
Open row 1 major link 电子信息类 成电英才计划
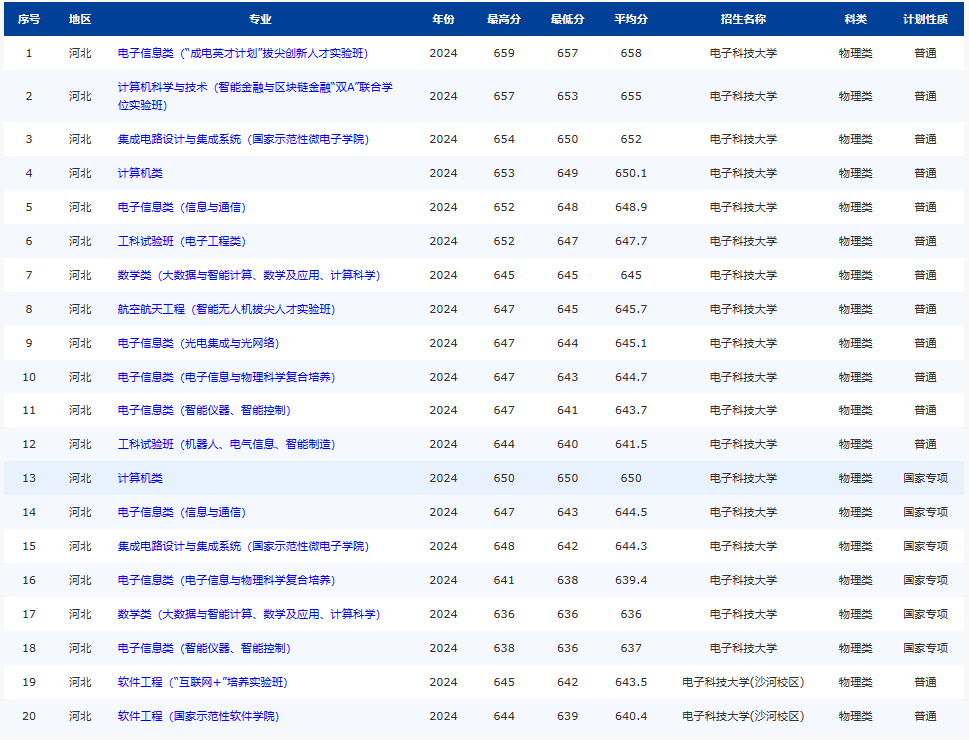(243, 53)
